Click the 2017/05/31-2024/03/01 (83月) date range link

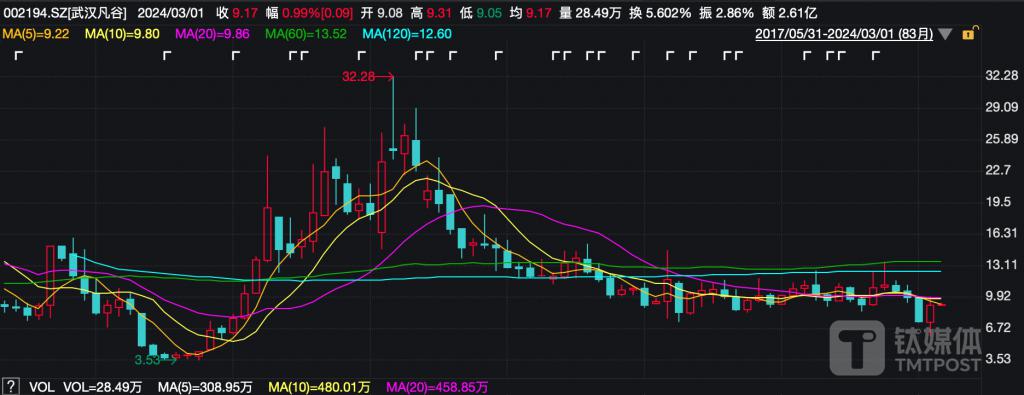pyautogui.click(x=844, y=34)
